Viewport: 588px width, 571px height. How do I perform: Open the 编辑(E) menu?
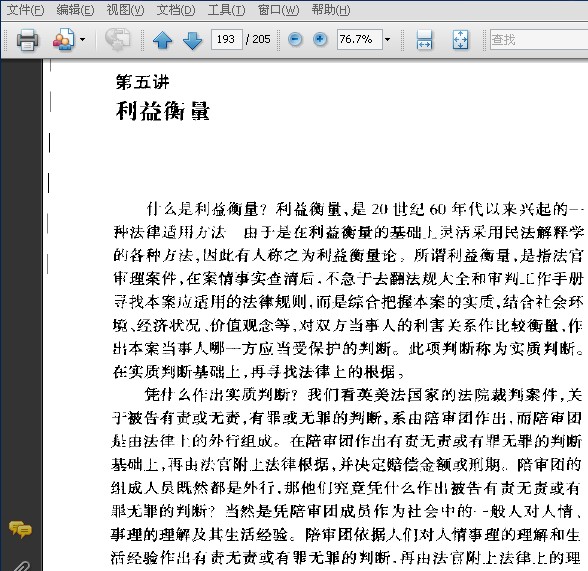pos(75,10)
